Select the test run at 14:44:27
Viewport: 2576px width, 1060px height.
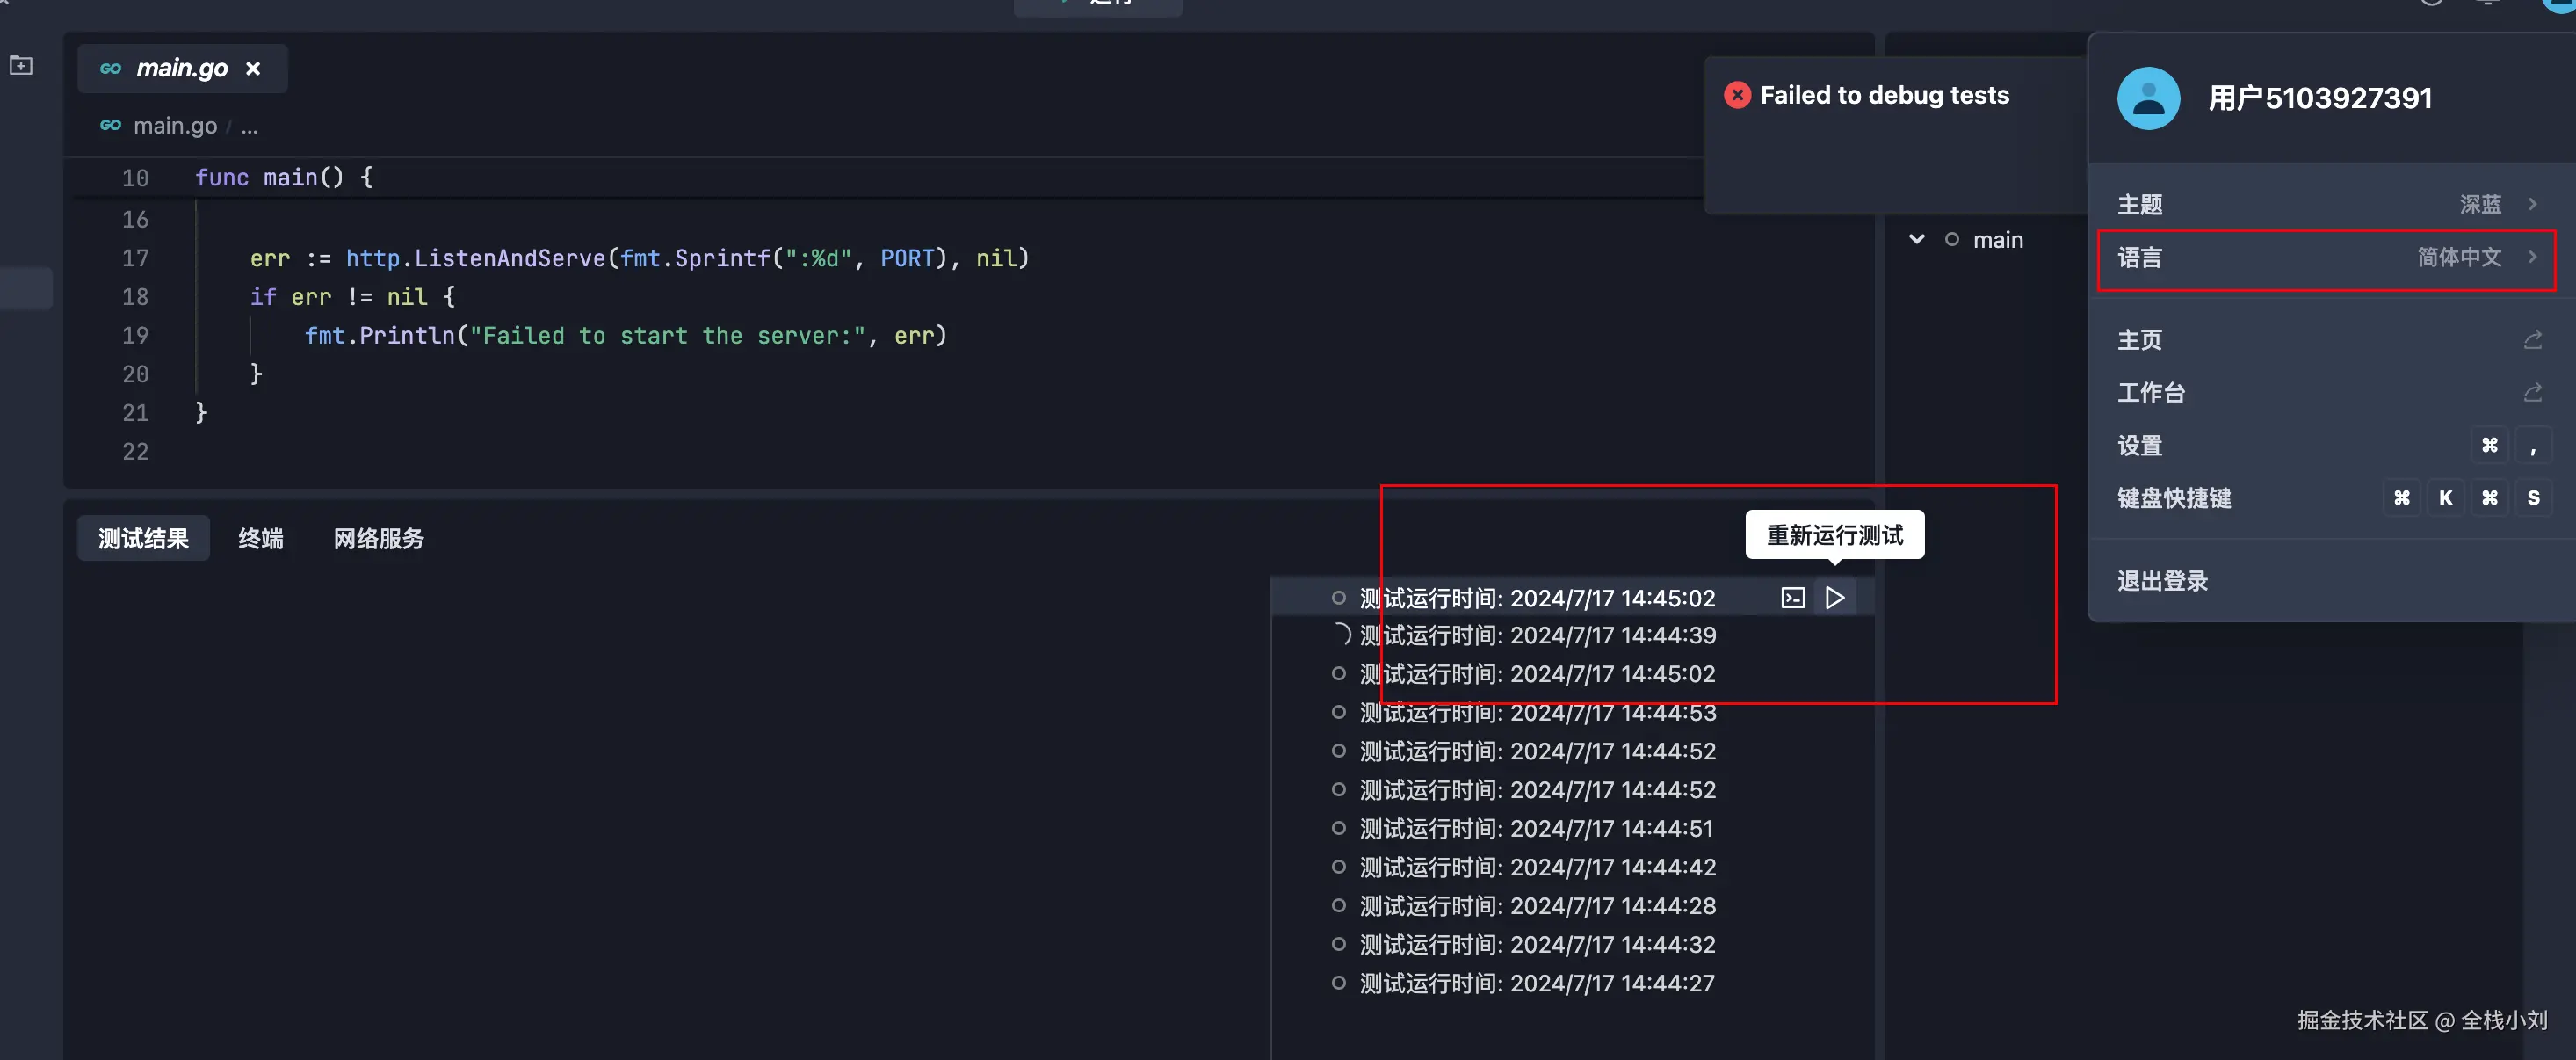pos(1536,983)
